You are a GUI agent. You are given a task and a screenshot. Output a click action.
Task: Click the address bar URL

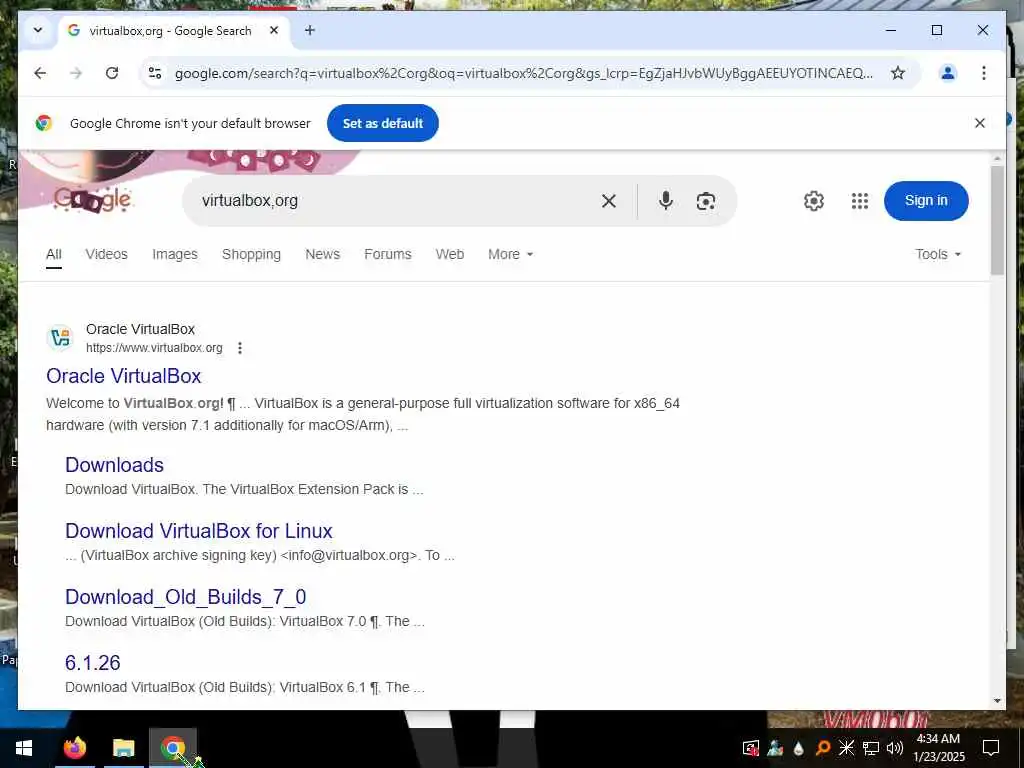point(524,73)
